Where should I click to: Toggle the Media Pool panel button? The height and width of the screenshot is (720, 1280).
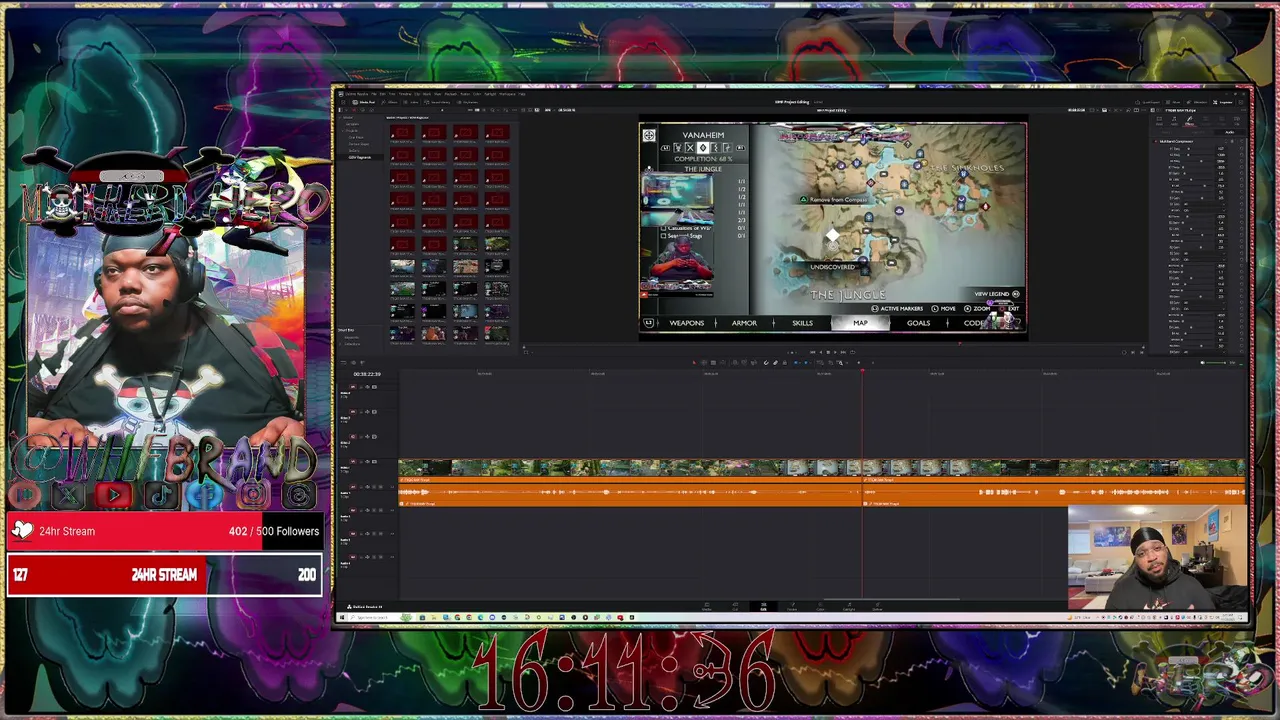[x=363, y=102]
